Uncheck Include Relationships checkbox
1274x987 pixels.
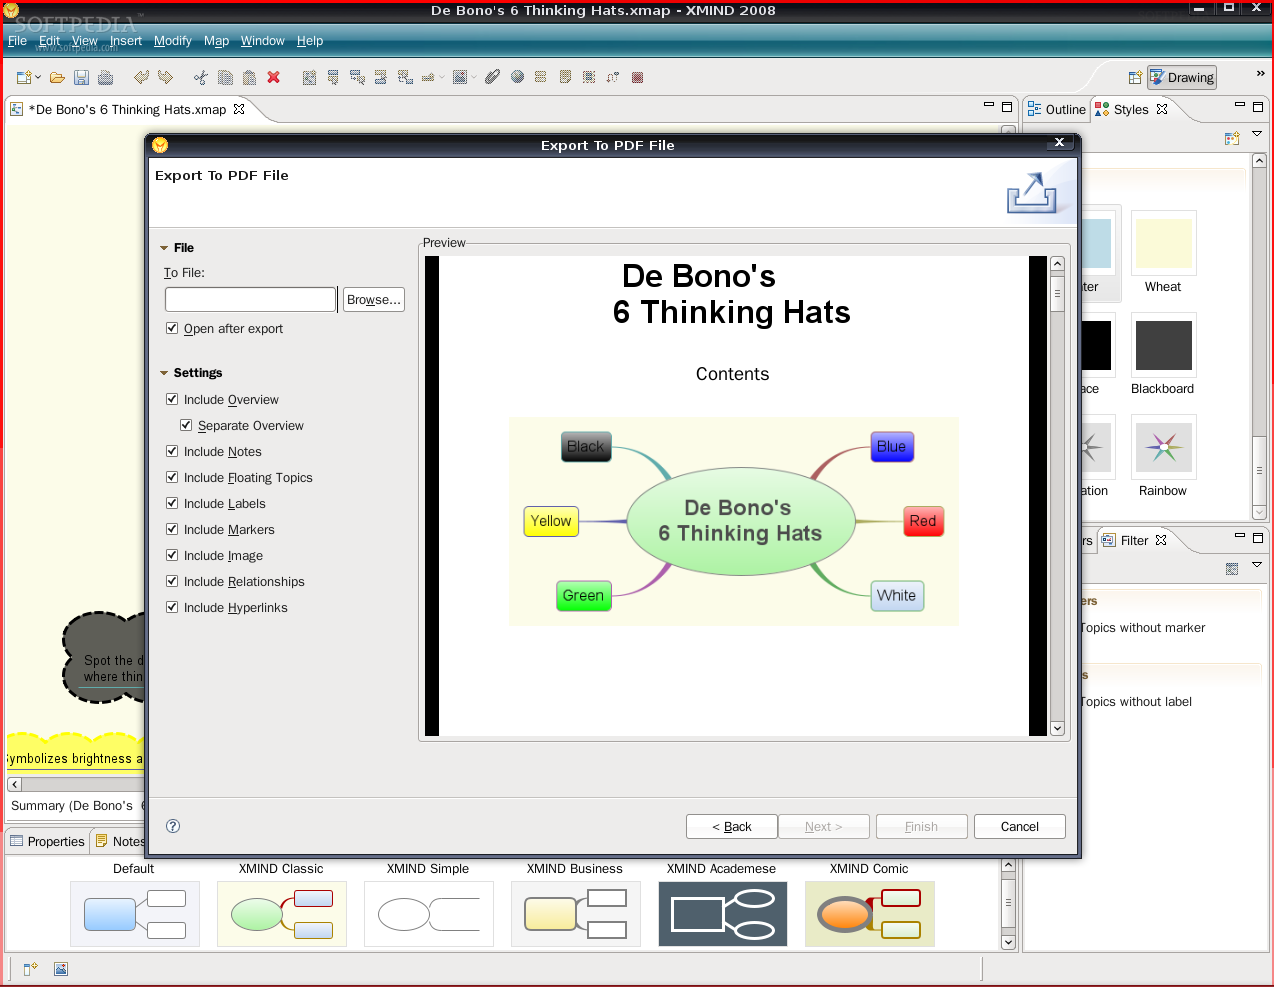tap(172, 581)
